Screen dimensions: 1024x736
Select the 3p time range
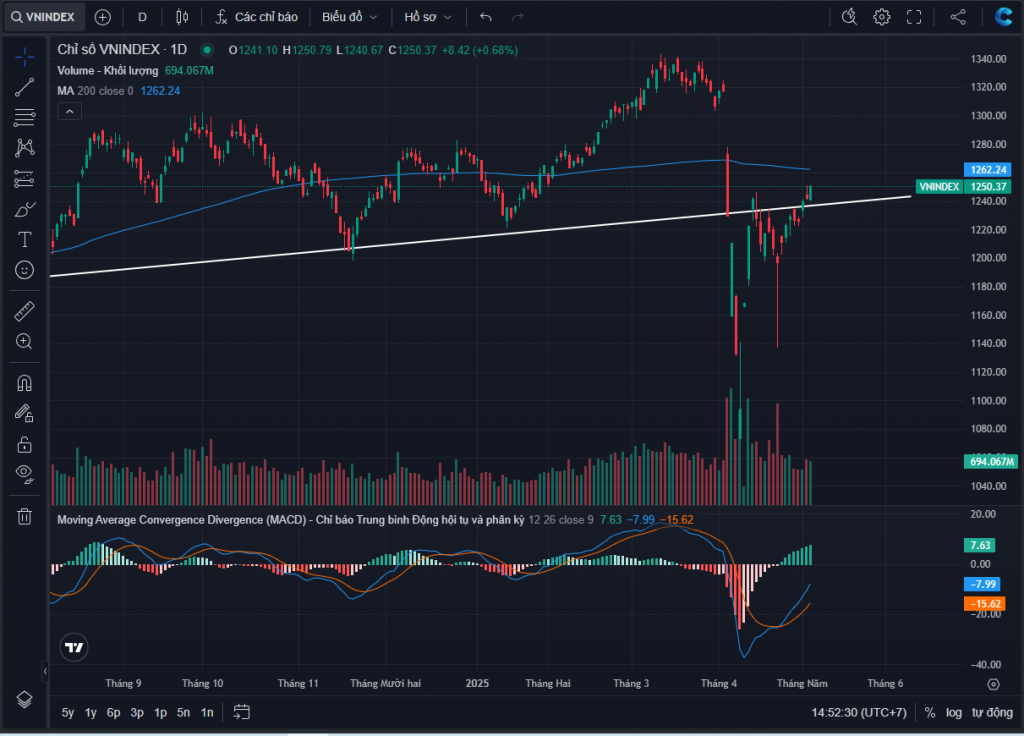click(137, 712)
